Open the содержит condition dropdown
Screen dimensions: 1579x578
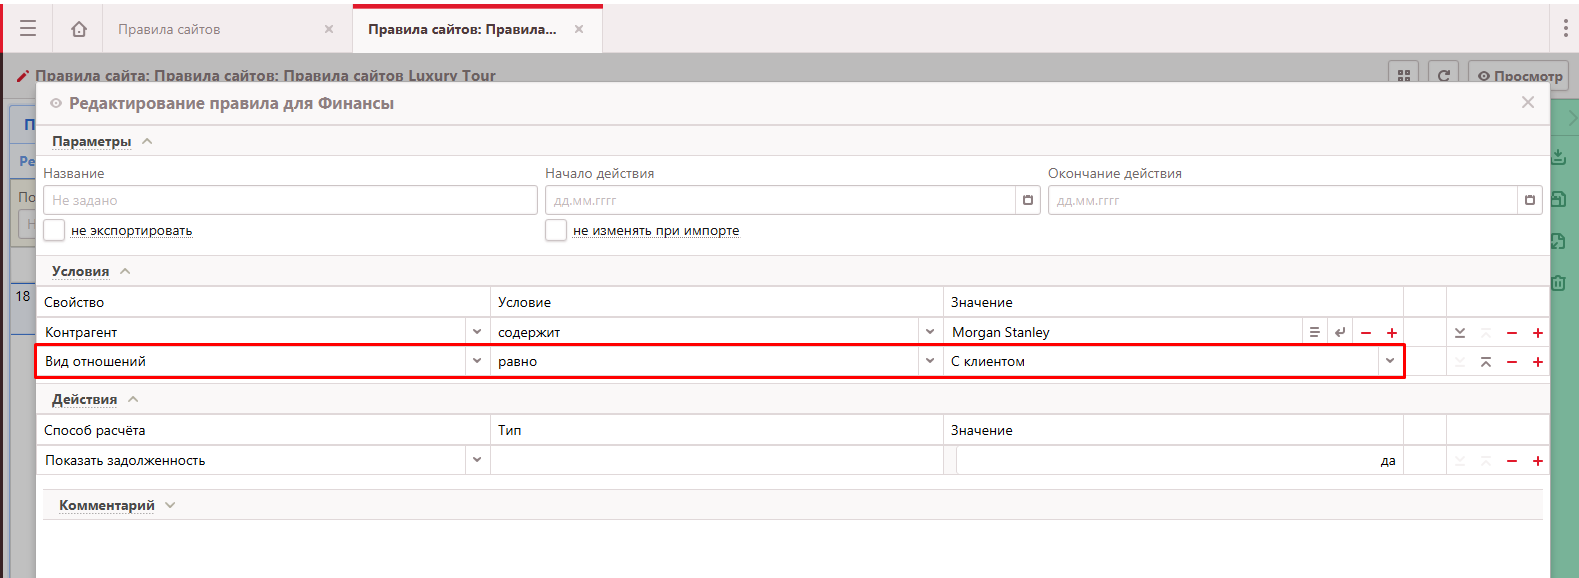[x=930, y=332]
